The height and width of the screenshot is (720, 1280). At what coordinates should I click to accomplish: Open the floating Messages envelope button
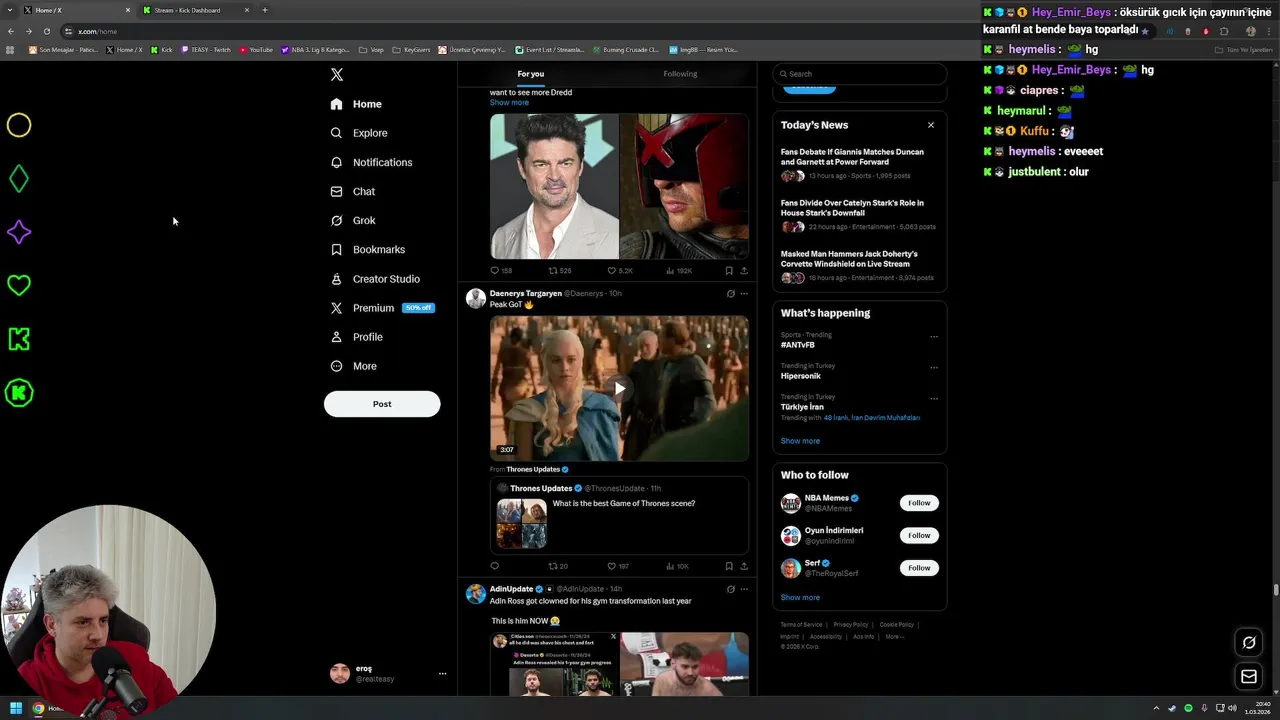click(x=1249, y=677)
